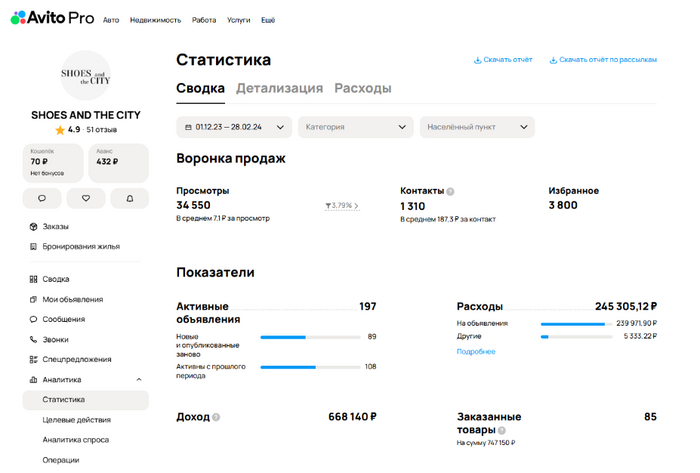Collapse the Аналитика sidebar section
The width and height of the screenshot is (700, 473).
[x=139, y=380]
